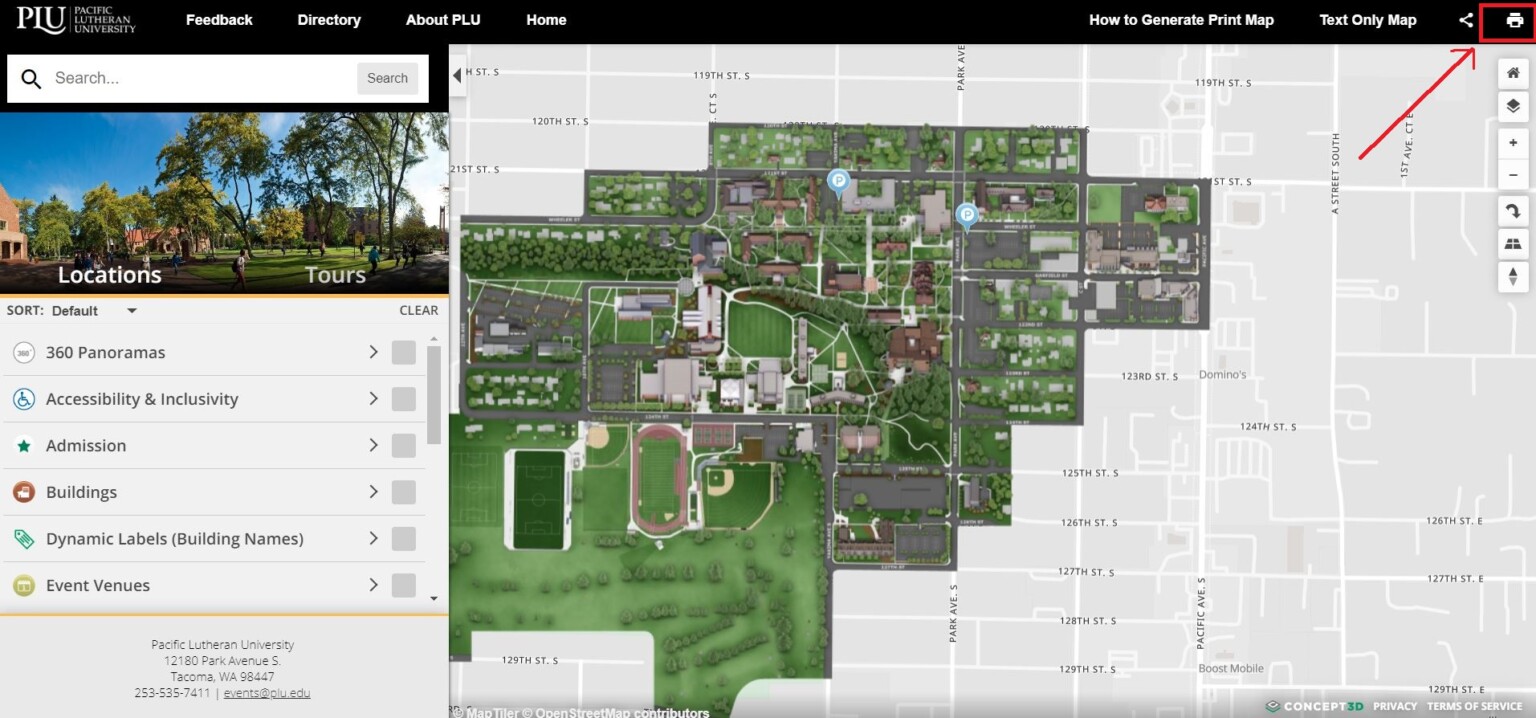The height and width of the screenshot is (718, 1536).
Task: Reset map view with the home icon
Action: click(1513, 72)
